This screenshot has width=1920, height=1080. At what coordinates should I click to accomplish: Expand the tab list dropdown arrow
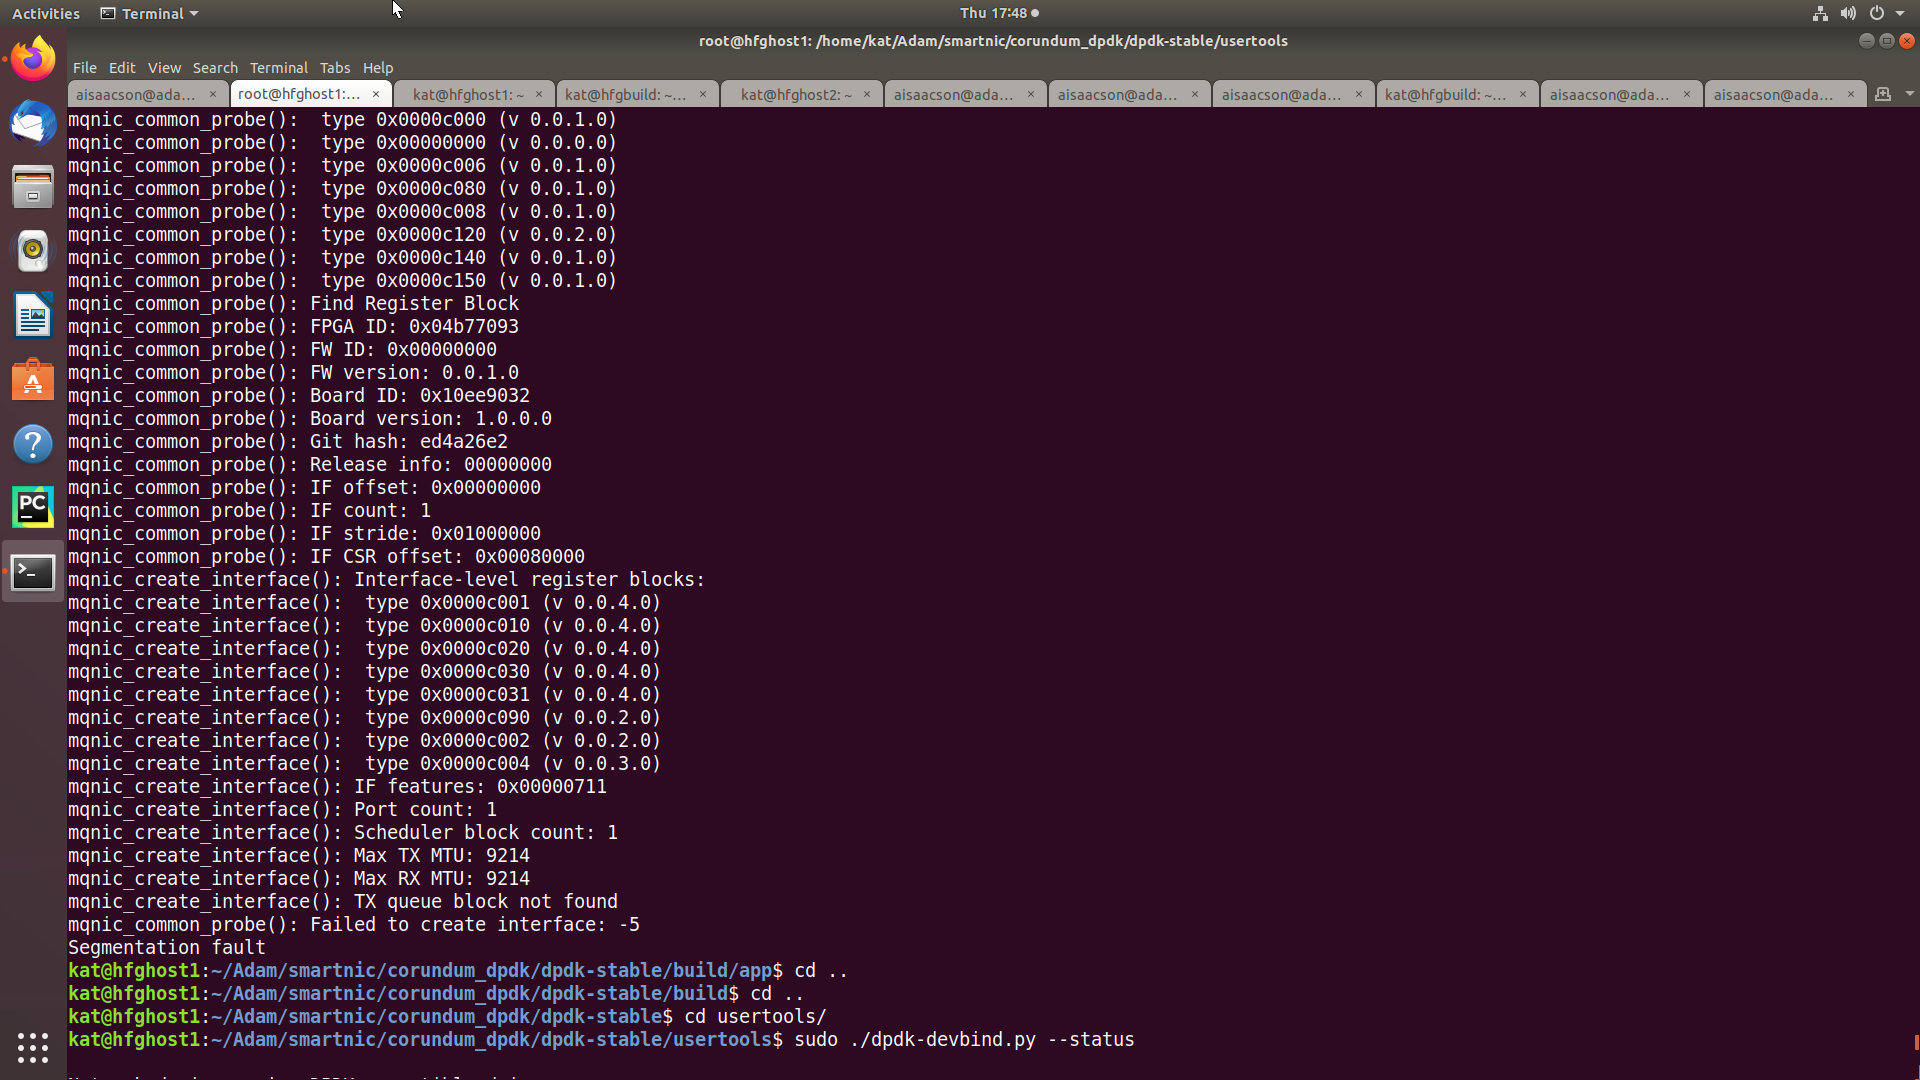[x=1909, y=94]
